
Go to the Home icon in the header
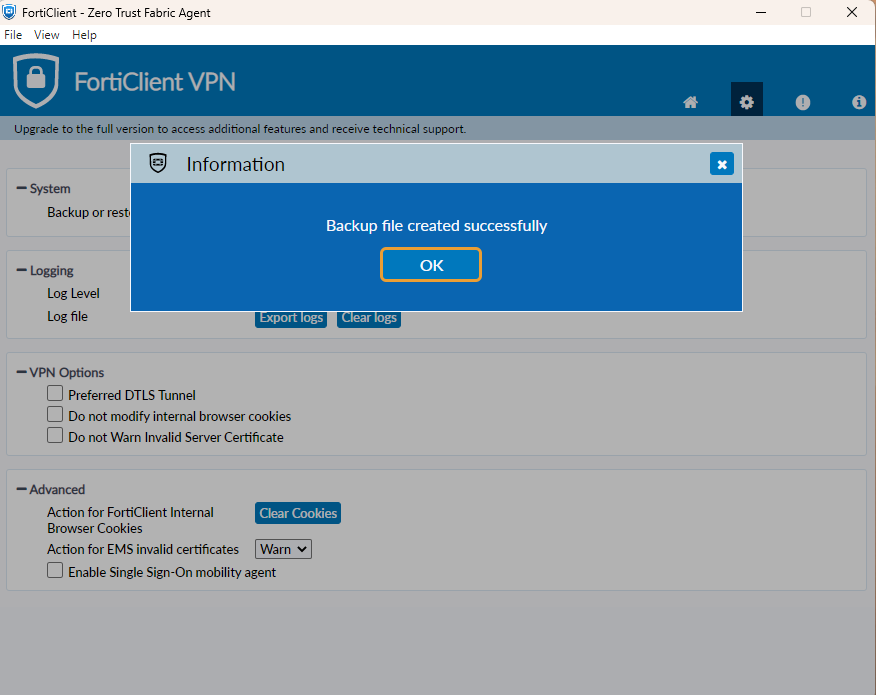[691, 102]
